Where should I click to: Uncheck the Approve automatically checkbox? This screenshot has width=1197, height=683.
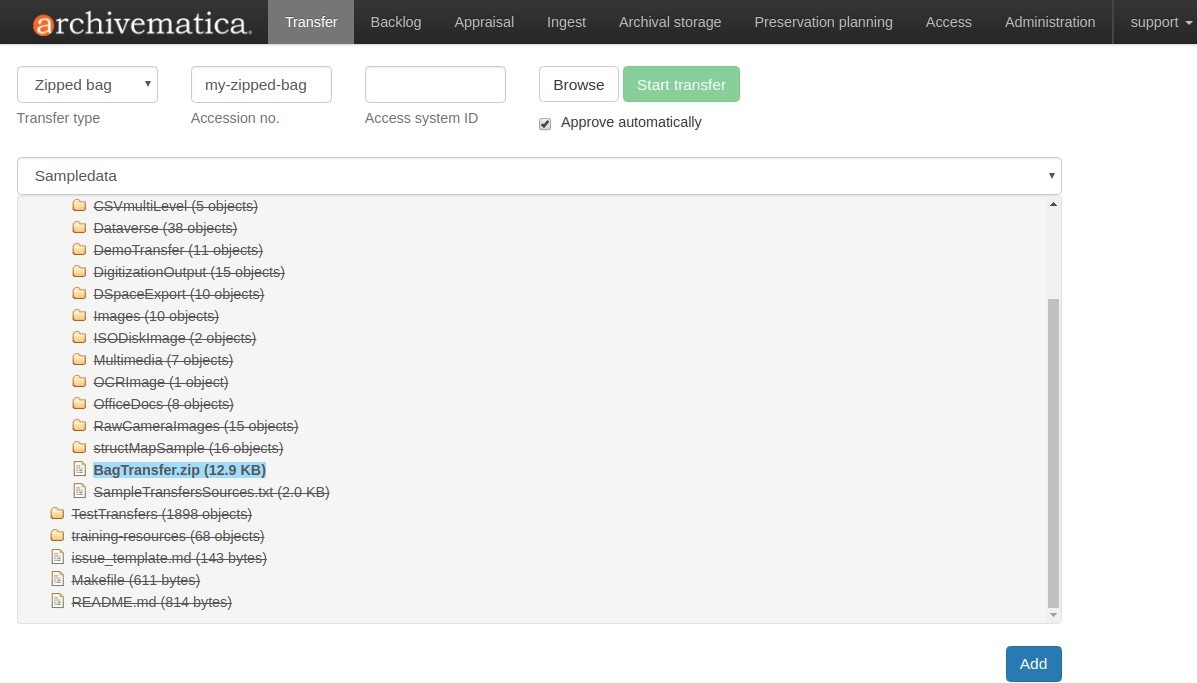coord(545,124)
